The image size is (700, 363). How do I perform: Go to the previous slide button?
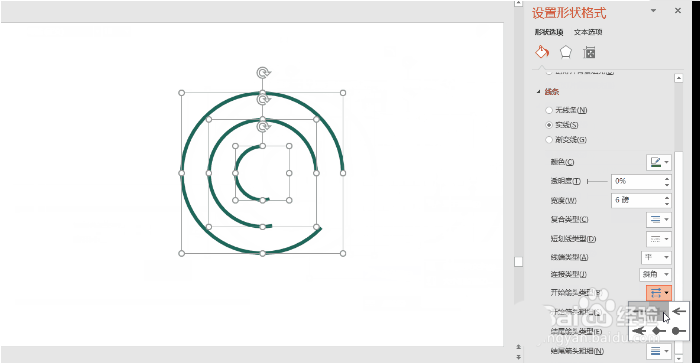click(518, 346)
